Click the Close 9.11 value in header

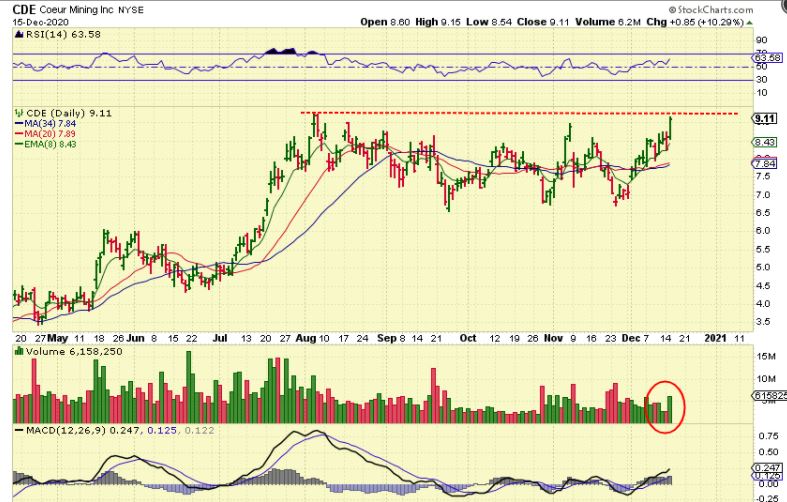(543, 22)
